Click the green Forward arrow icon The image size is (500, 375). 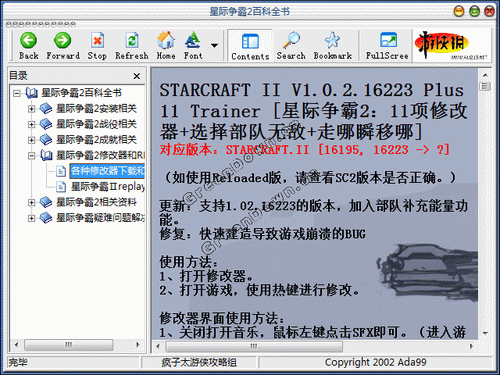[63, 41]
